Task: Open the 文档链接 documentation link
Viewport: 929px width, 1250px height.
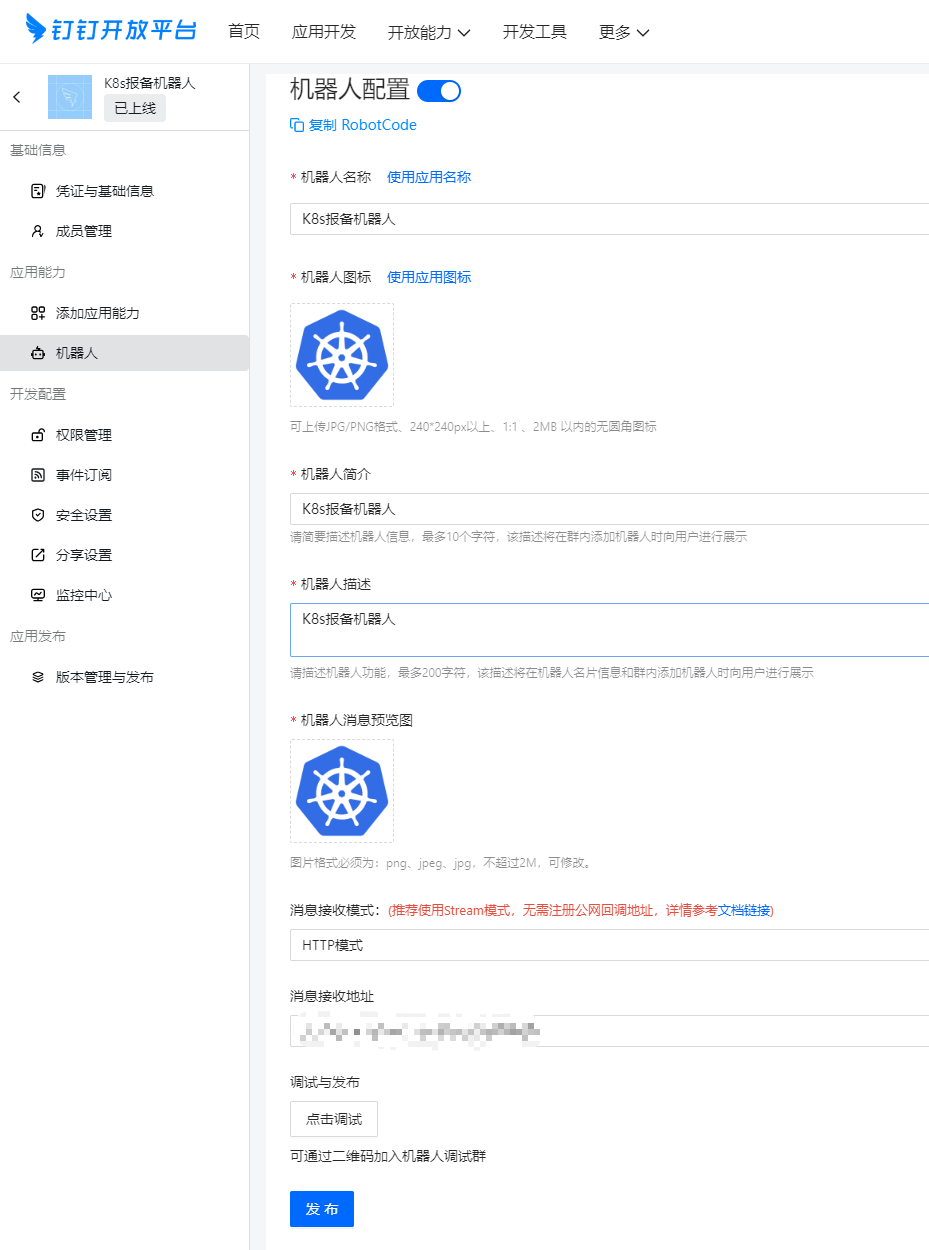Action: click(744, 910)
